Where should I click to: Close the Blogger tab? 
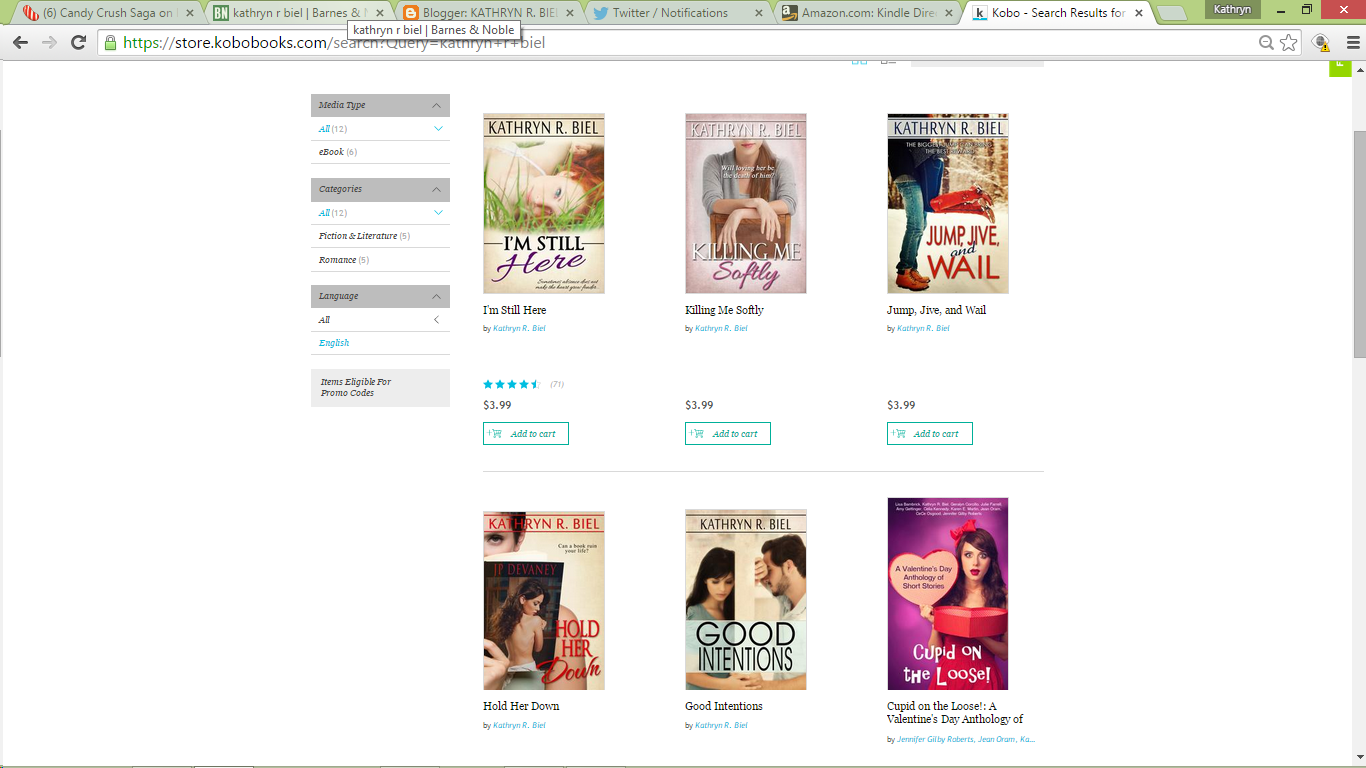569,13
